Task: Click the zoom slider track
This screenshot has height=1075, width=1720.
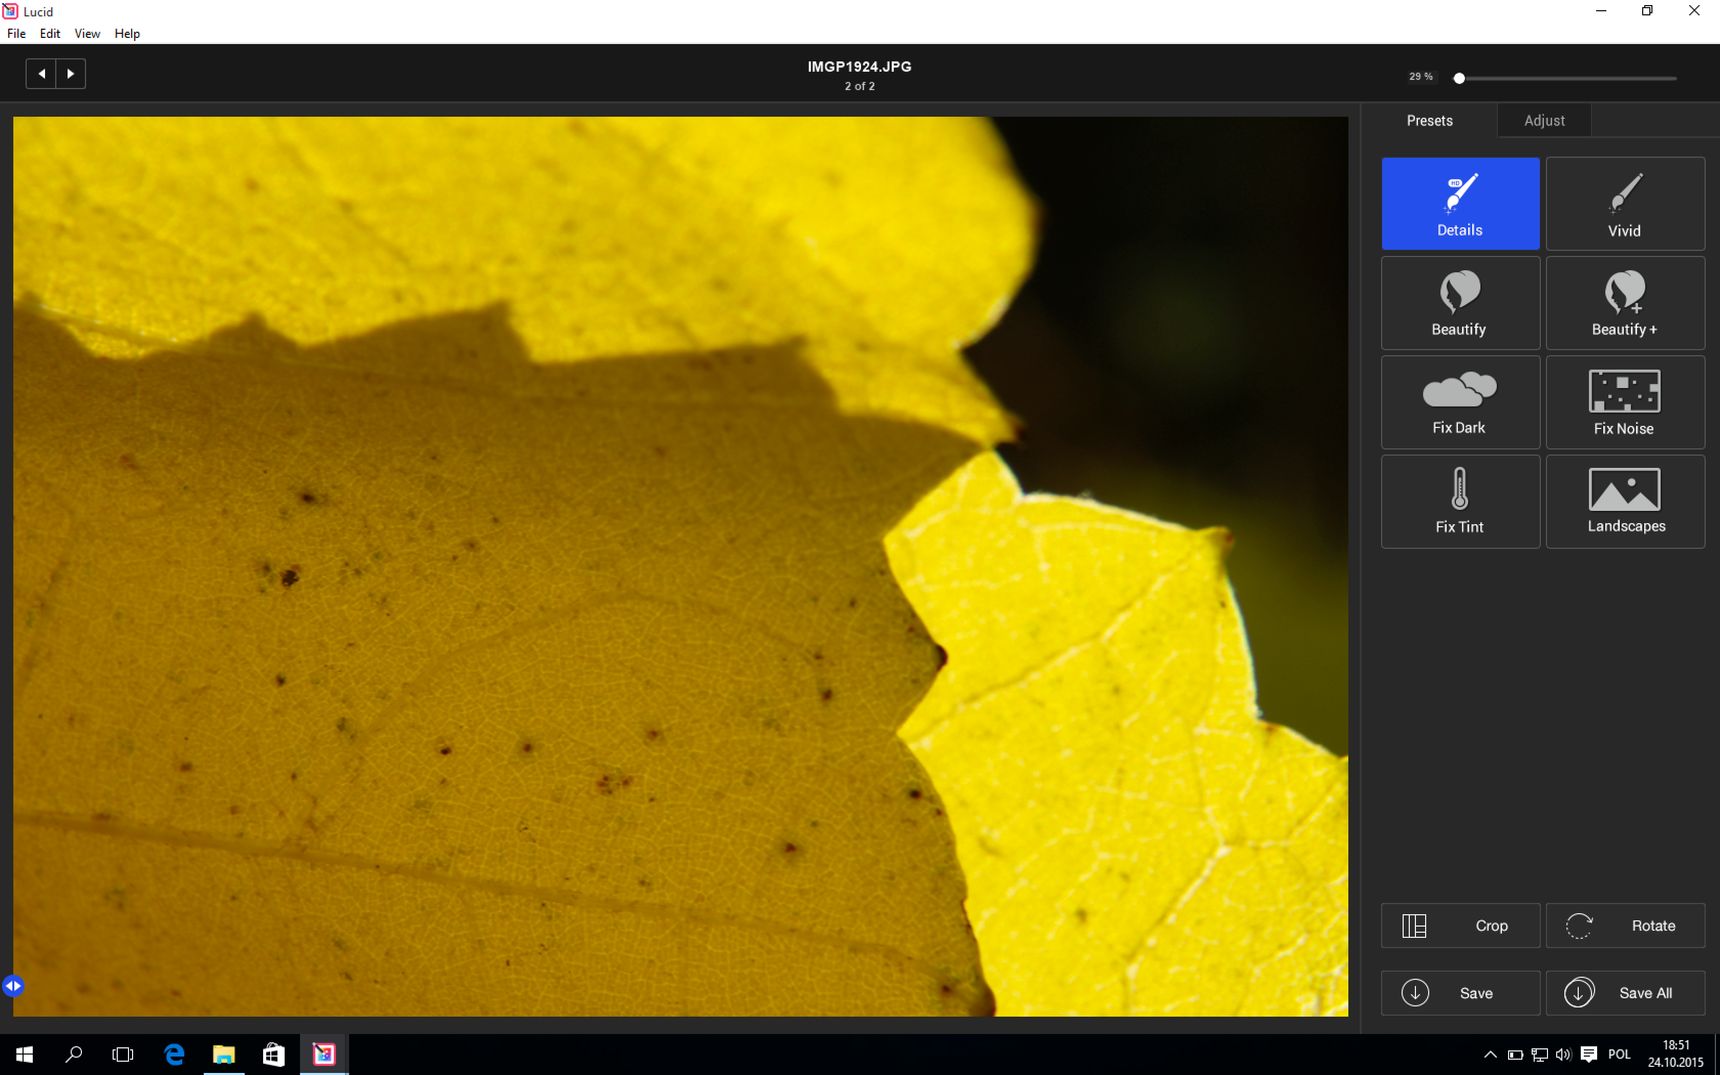Action: click(x=1567, y=78)
